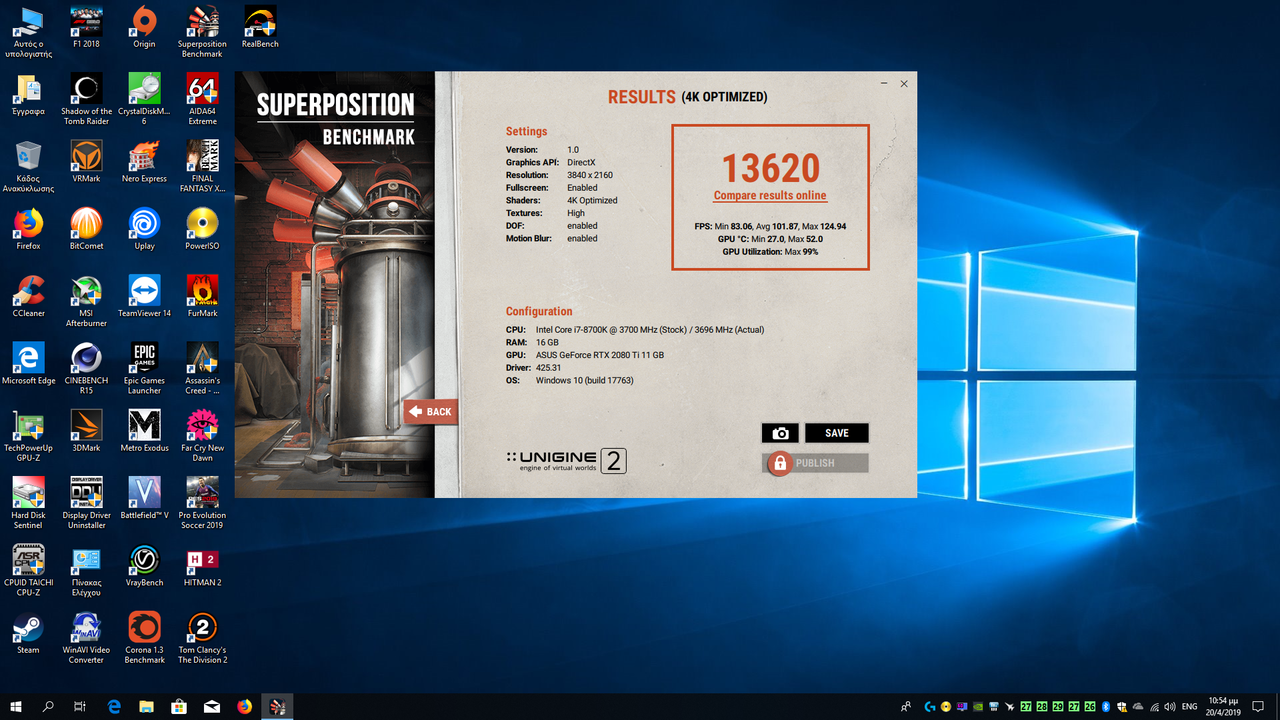
Task: Open Metro Exodus desktop icon
Action: click(144, 430)
